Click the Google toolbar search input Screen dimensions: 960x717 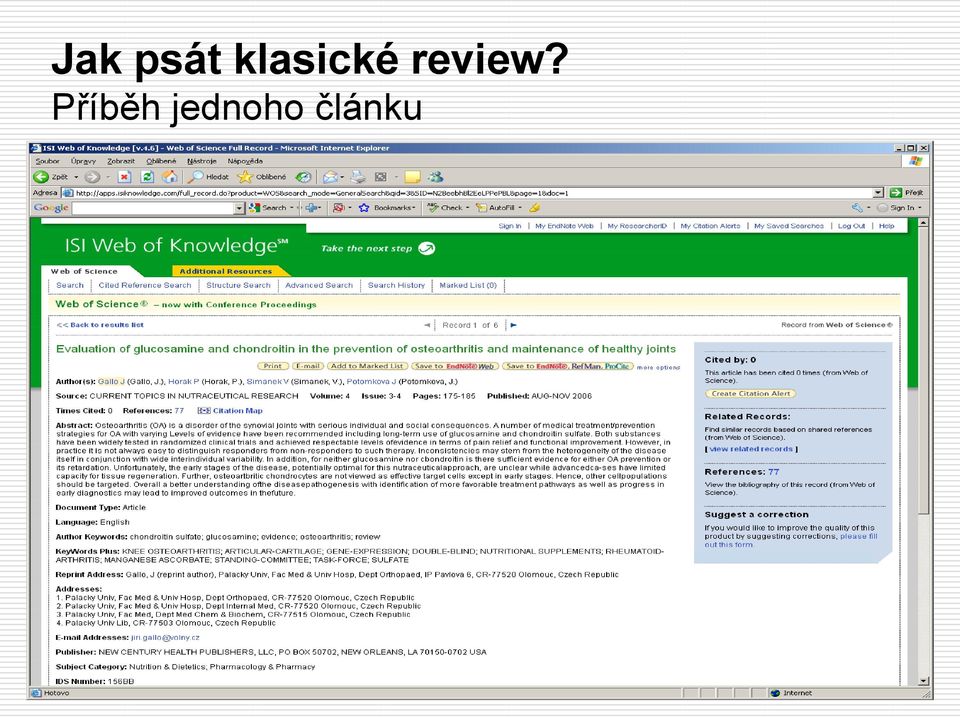pyautogui.click(x=154, y=208)
